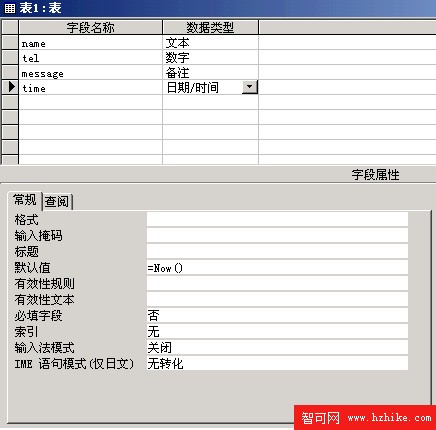Click the 默认值 property label
Image resolution: width=436 pixels, height=430 pixels.
tap(32, 267)
